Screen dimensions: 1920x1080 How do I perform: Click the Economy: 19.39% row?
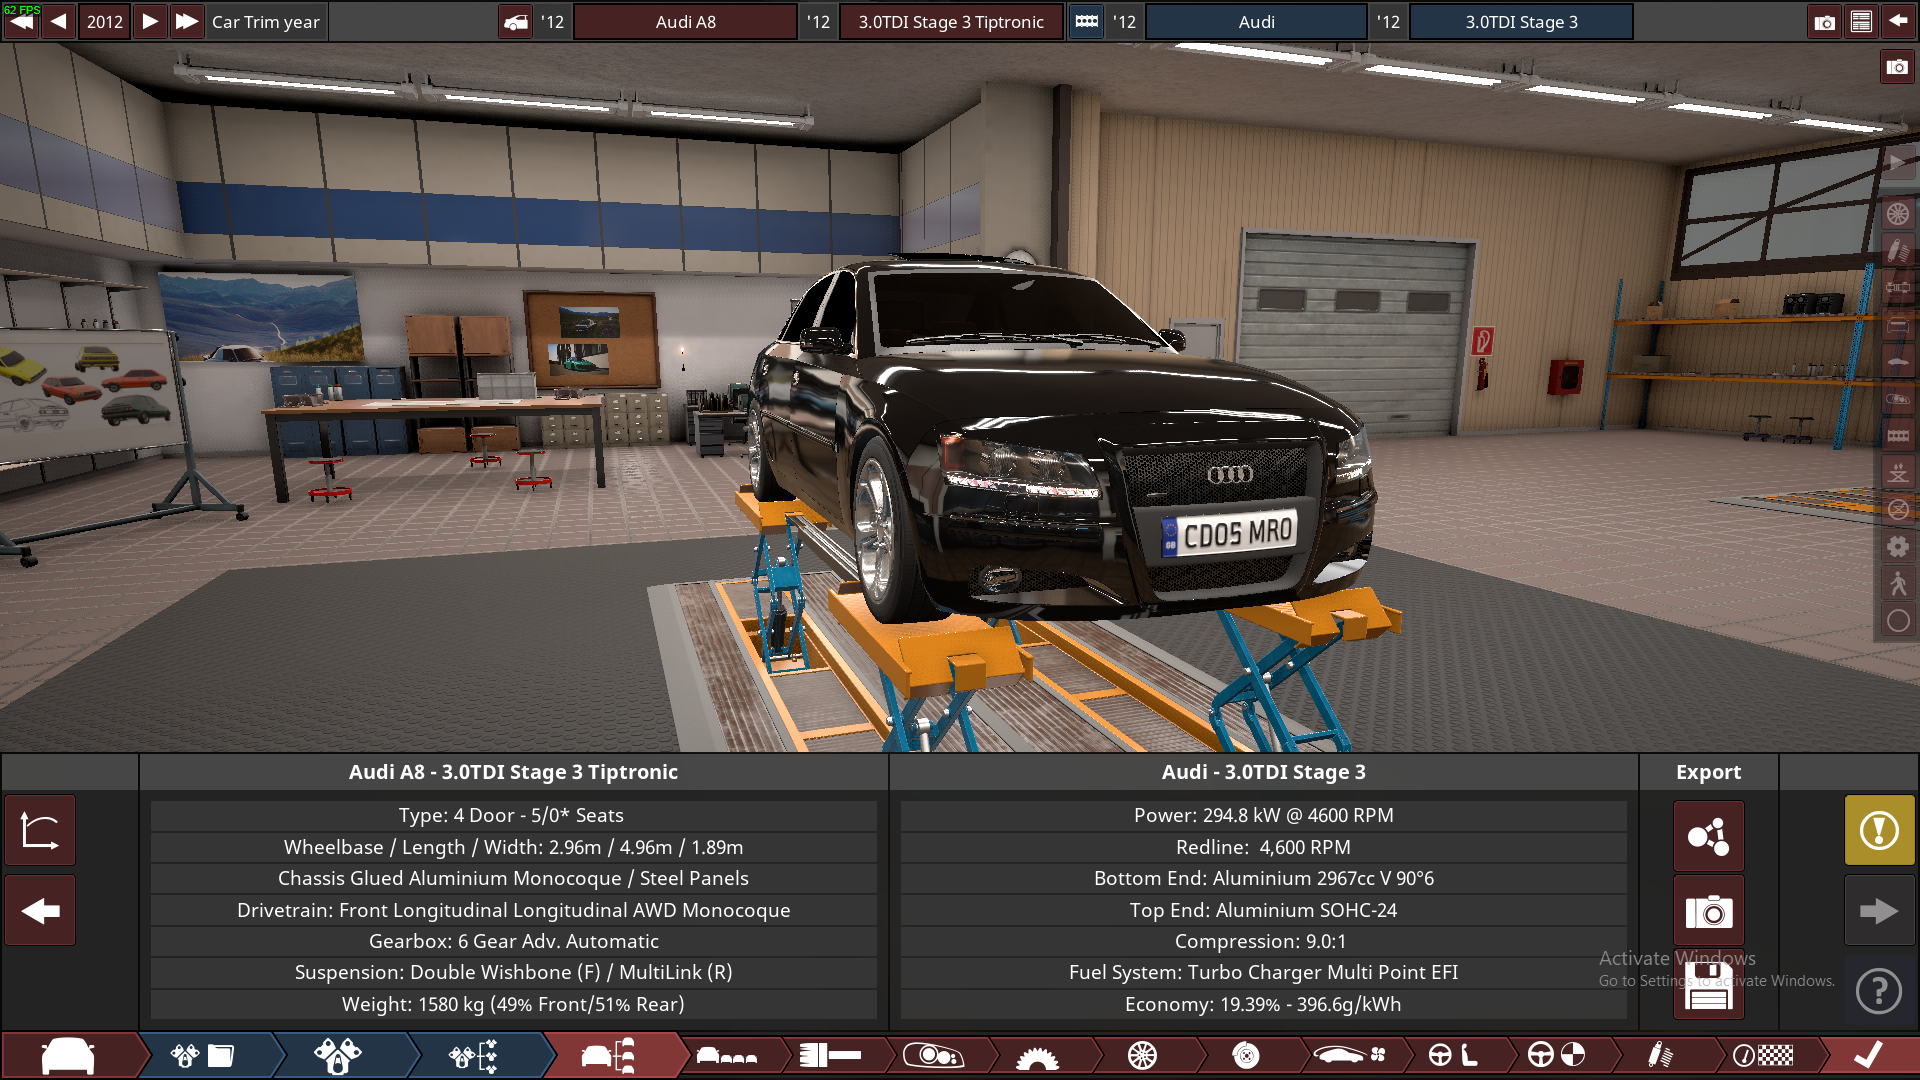[1263, 1004]
